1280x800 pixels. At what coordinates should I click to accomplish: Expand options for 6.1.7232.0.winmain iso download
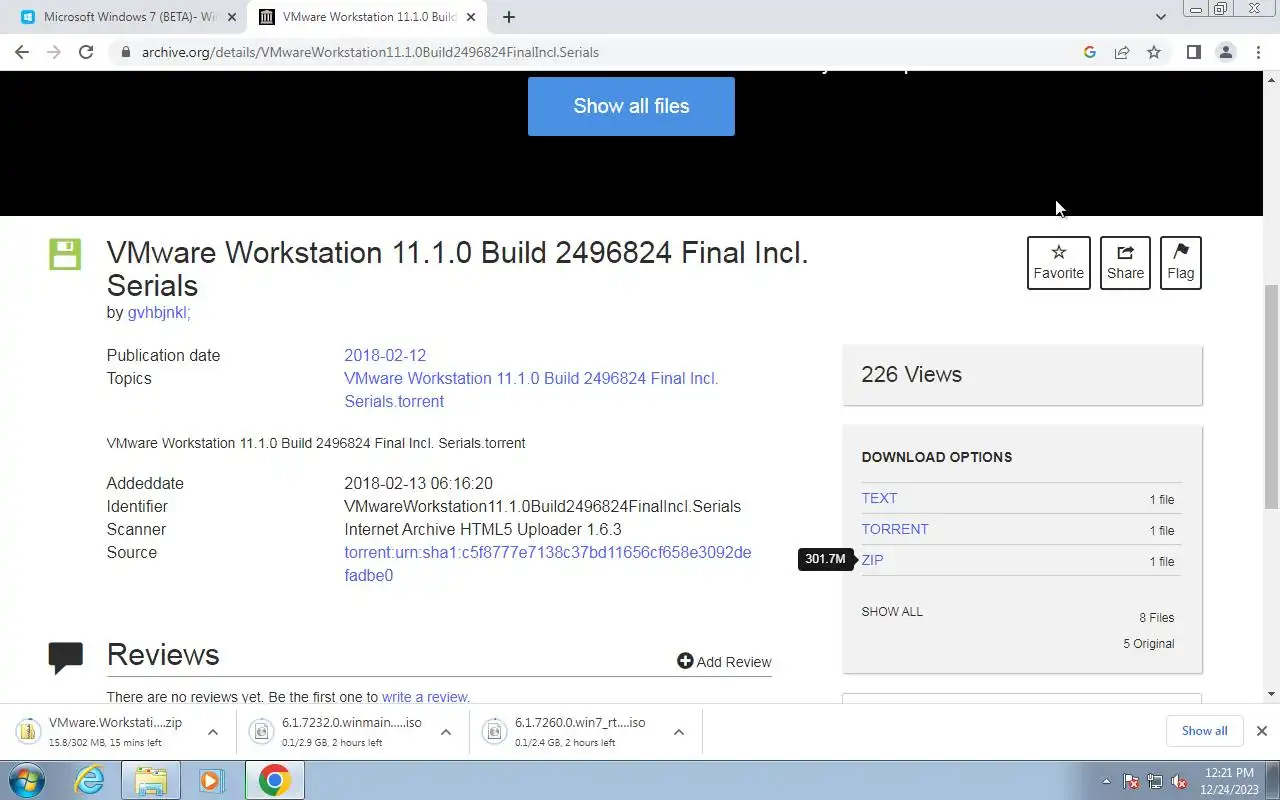[x=446, y=732]
